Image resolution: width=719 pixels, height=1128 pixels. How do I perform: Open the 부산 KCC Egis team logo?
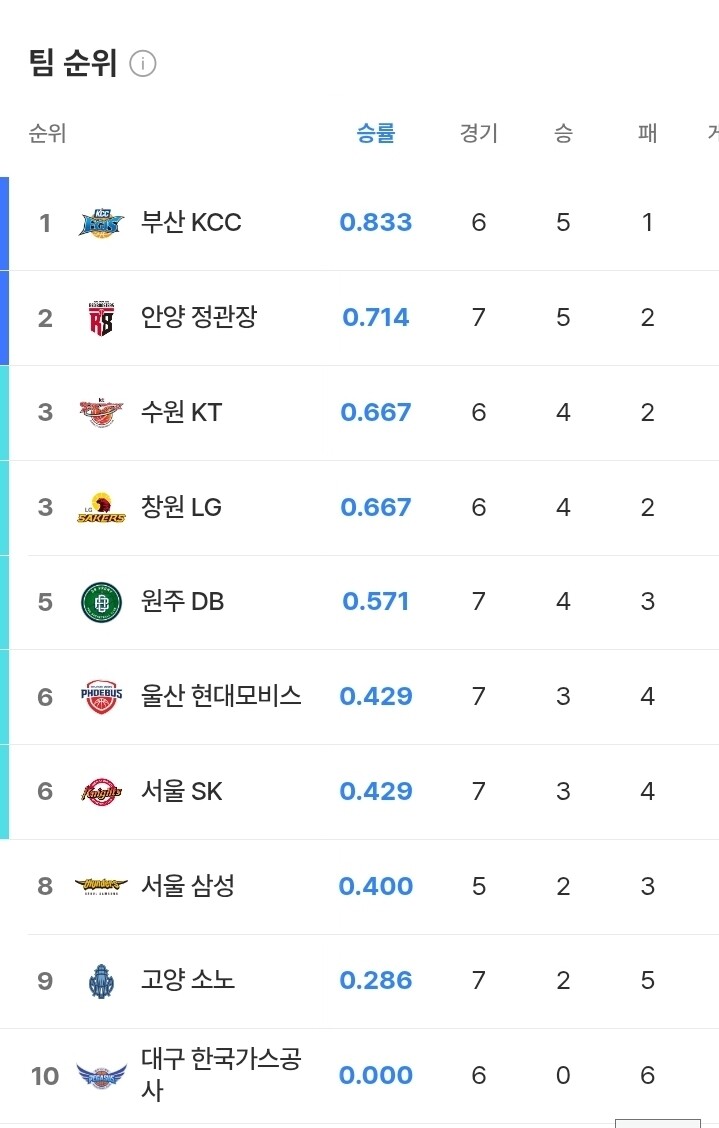coord(101,223)
